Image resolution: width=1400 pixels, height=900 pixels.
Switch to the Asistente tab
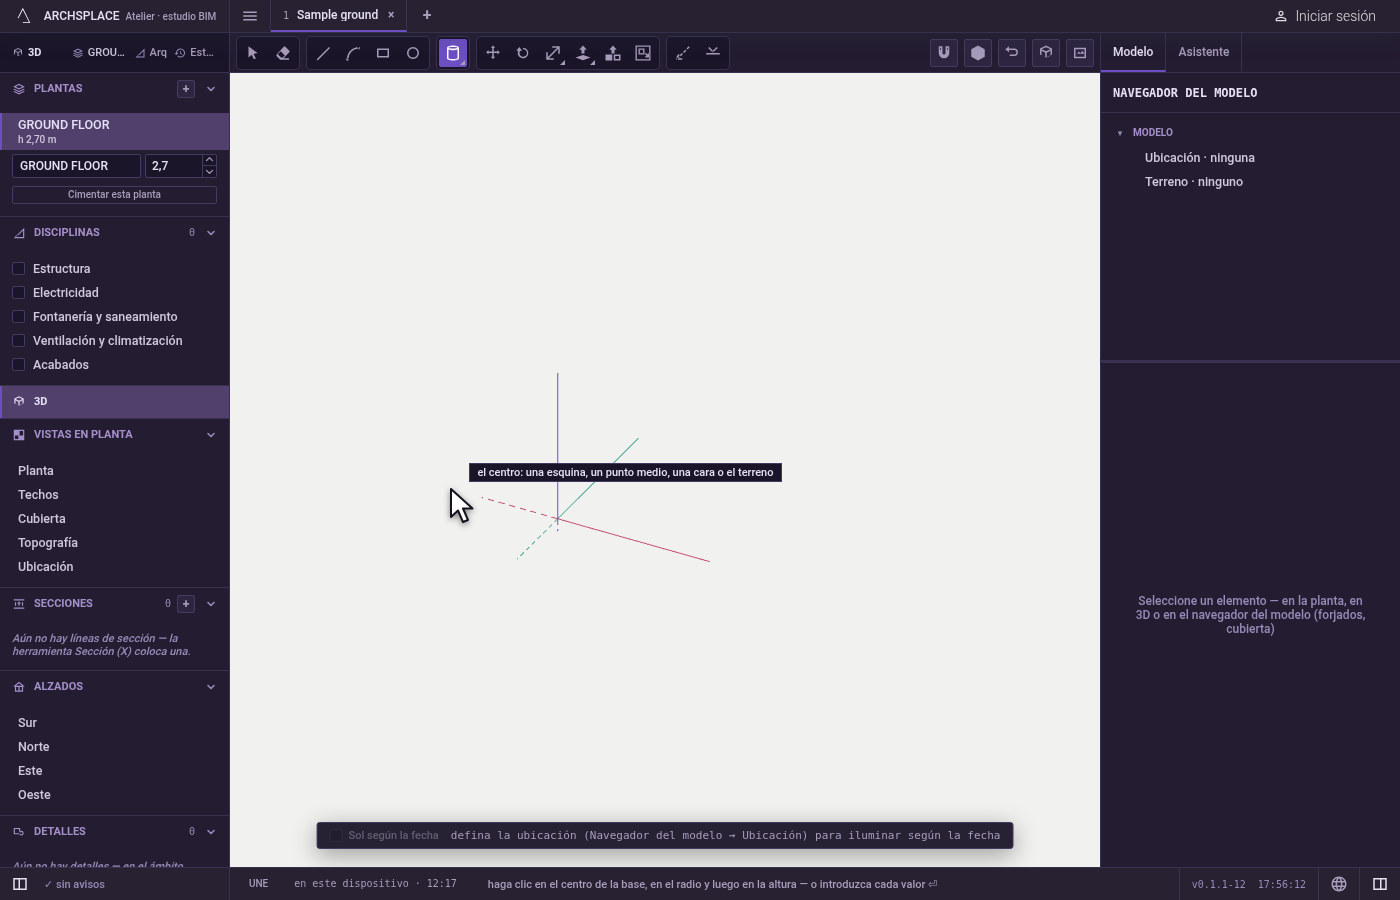click(1203, 52)
